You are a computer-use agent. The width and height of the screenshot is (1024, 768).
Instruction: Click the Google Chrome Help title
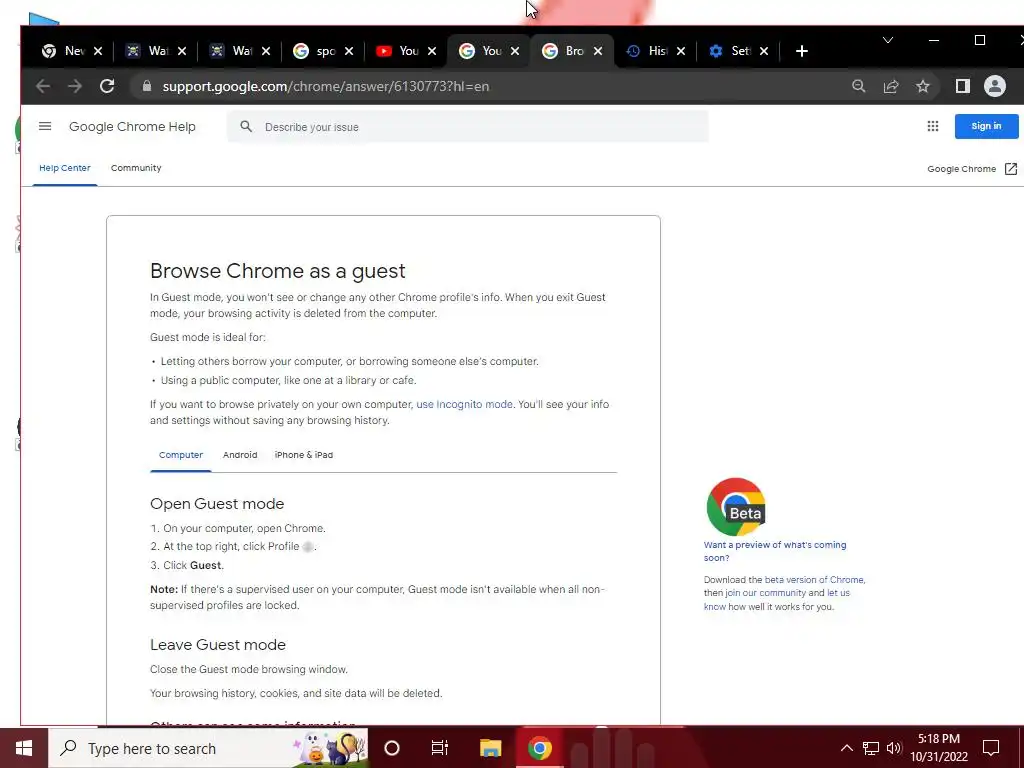pos(132,127)
